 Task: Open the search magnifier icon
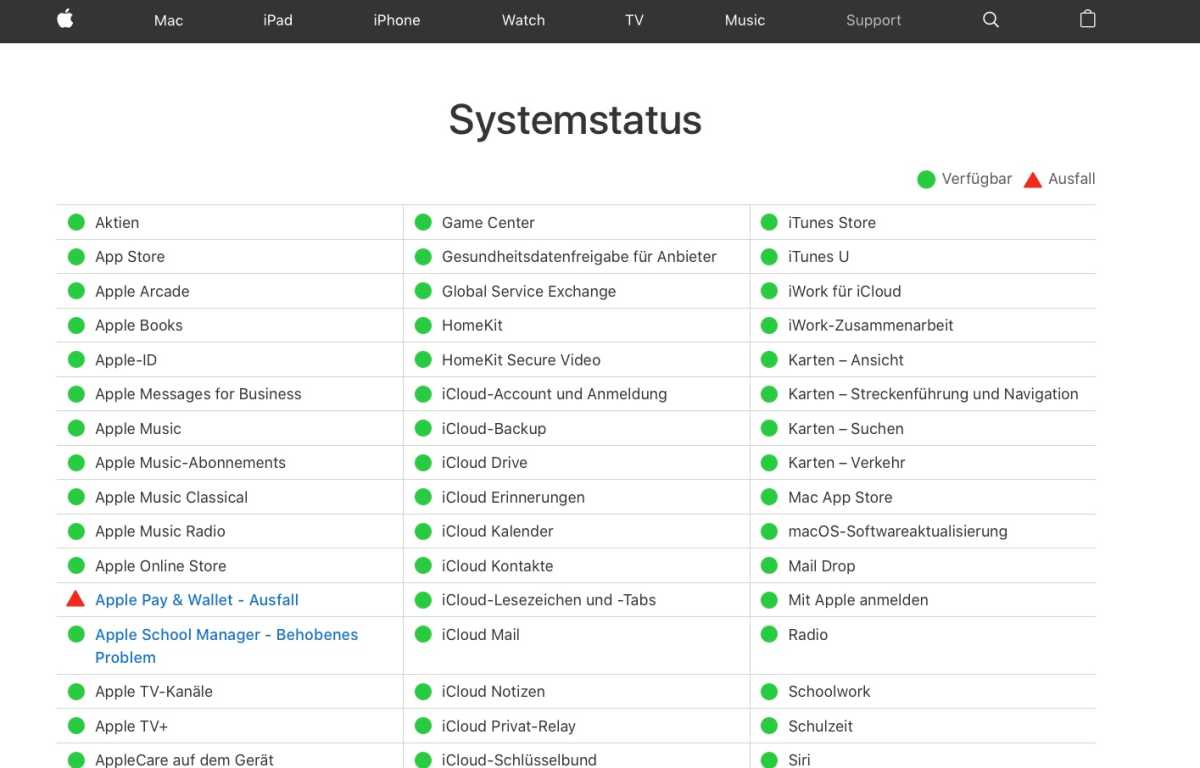click(990, 20)
